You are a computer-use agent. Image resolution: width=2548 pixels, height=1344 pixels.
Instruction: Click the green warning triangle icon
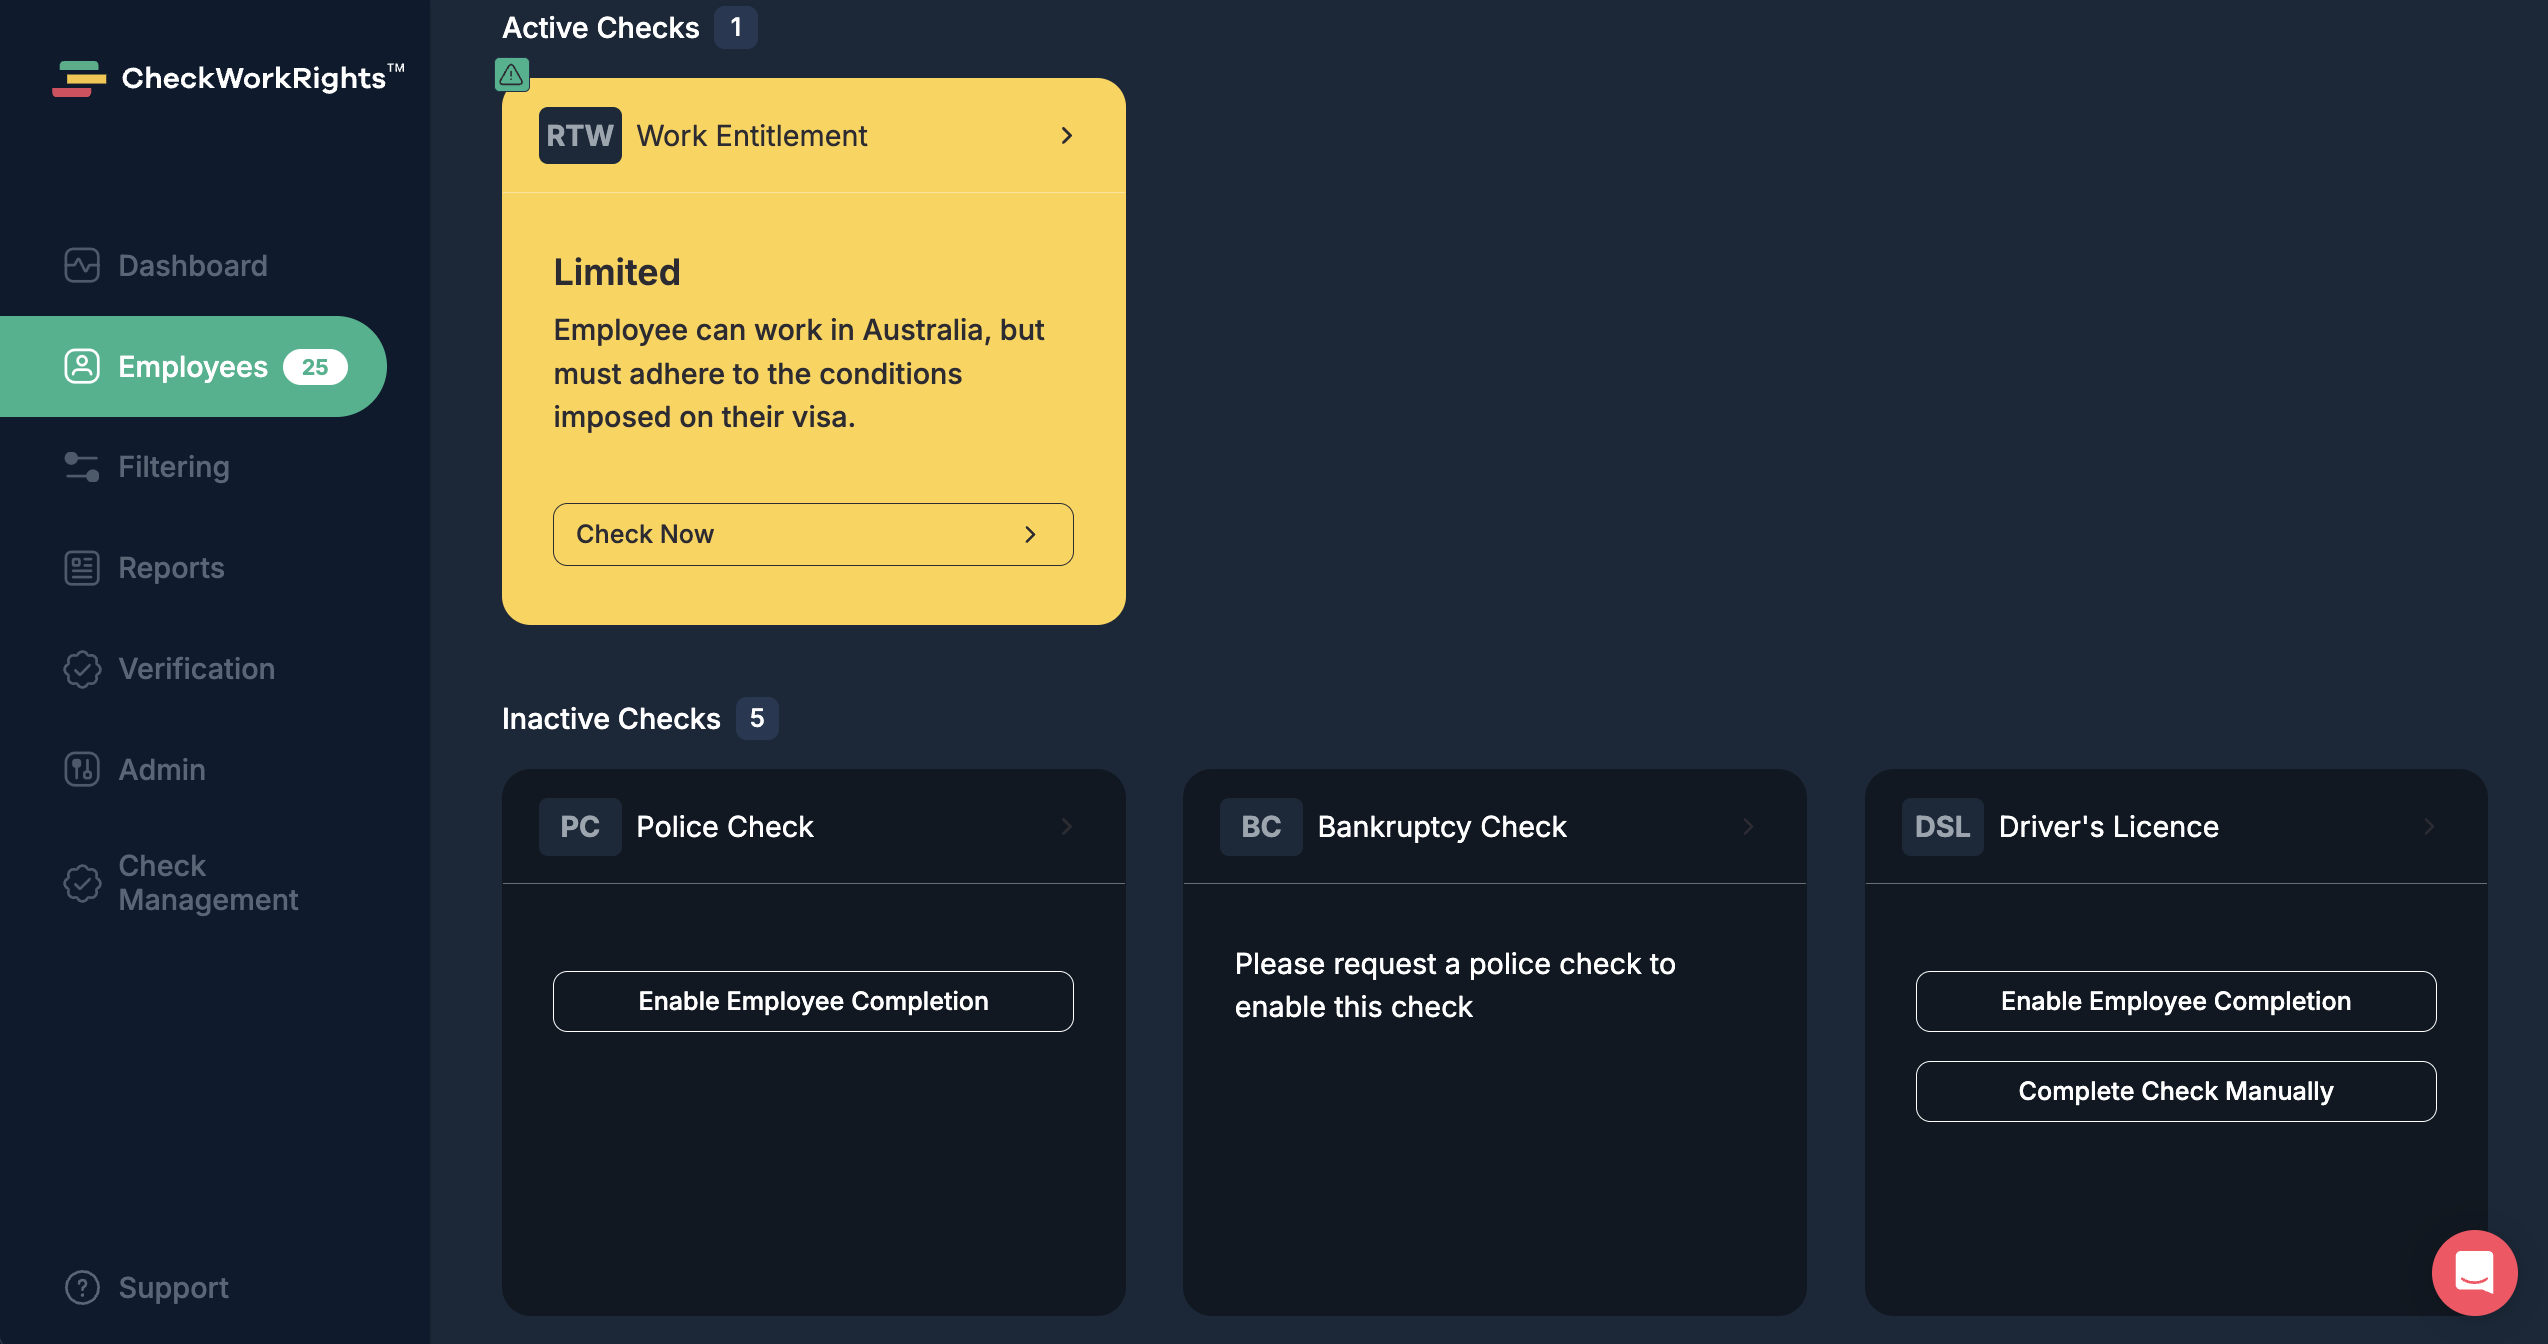[x=512, y=74]
